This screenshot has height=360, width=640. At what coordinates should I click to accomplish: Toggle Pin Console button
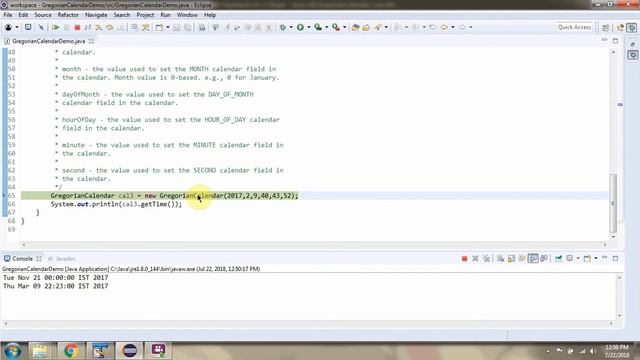[x=558, y=258]
